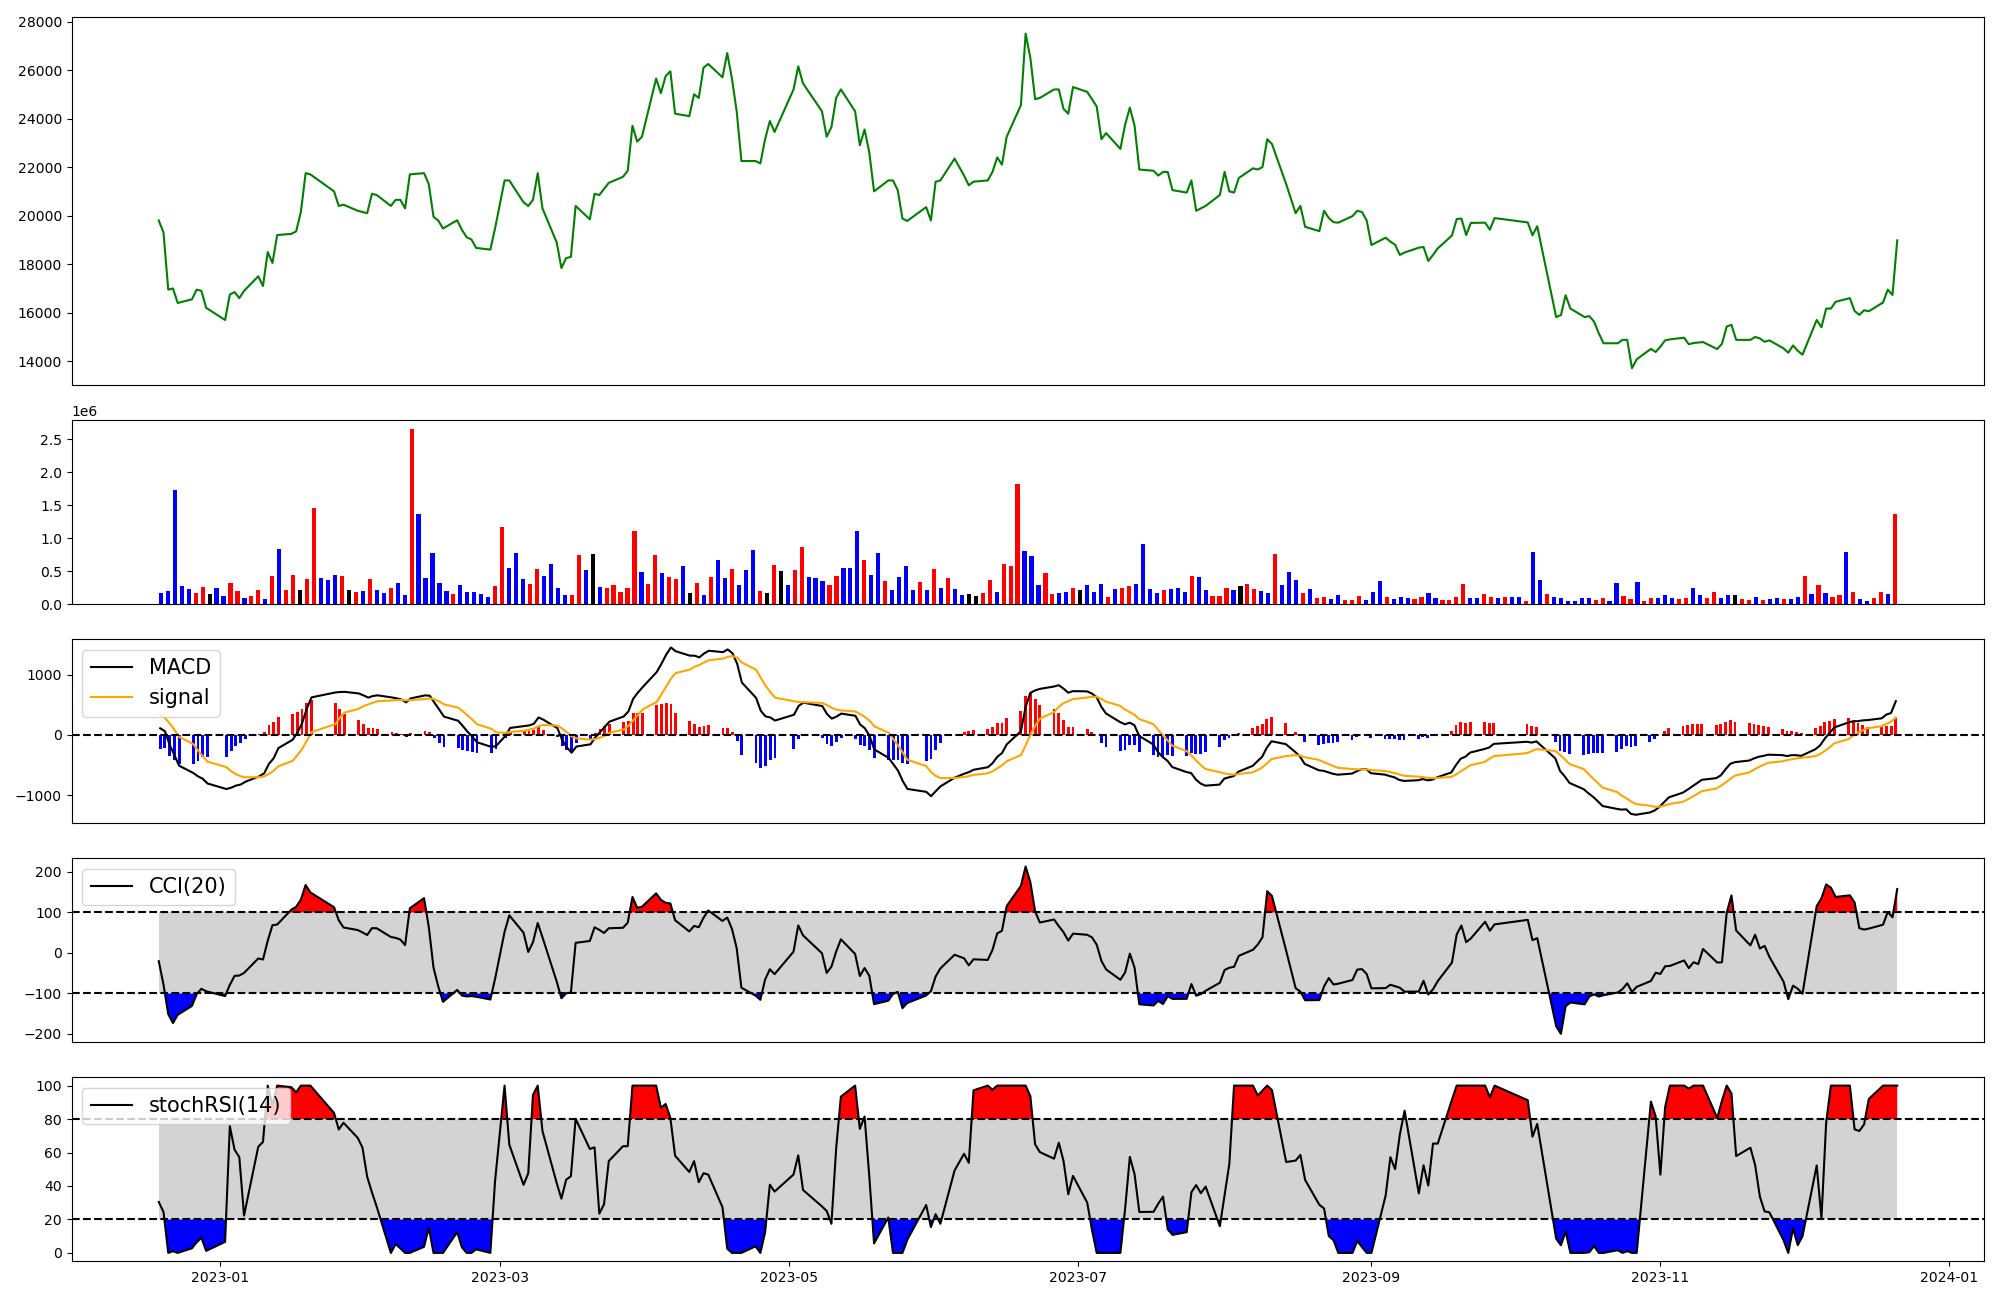Click the signal legend label
Screen dimensions: 2000x1300
179,697
